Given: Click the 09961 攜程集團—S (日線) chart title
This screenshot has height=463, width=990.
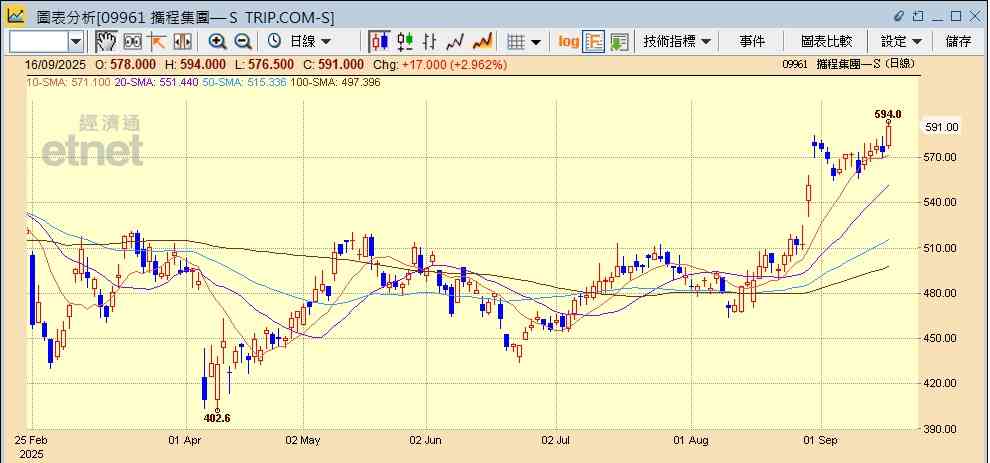Looking at the screenshot, I should (848, 64).
